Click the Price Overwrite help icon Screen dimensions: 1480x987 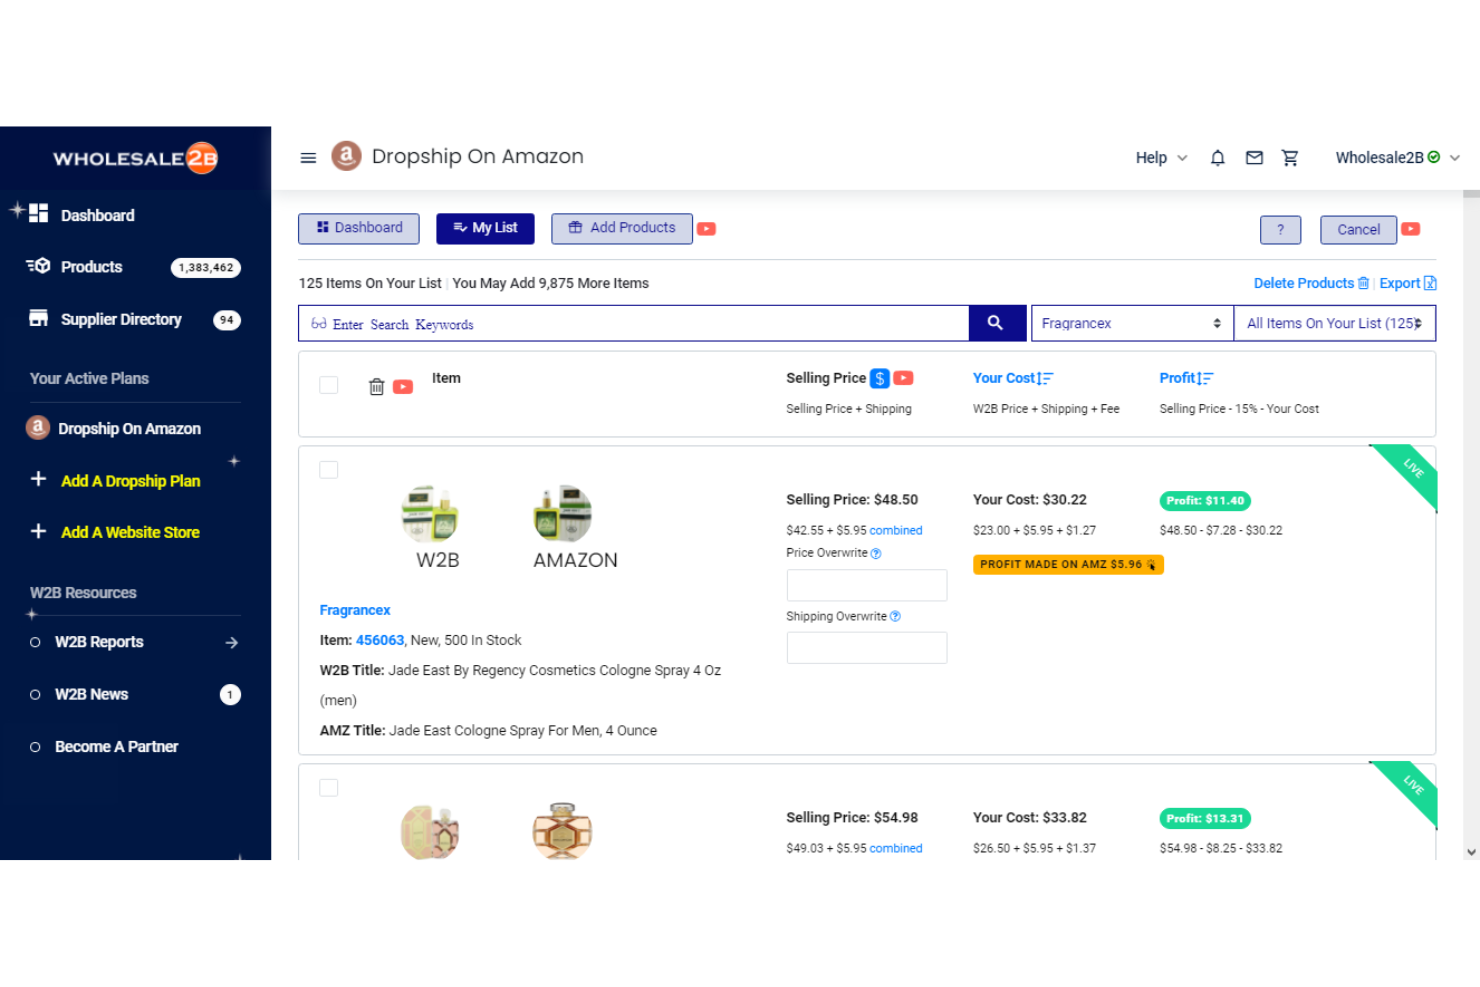click(x=876, y=553)
